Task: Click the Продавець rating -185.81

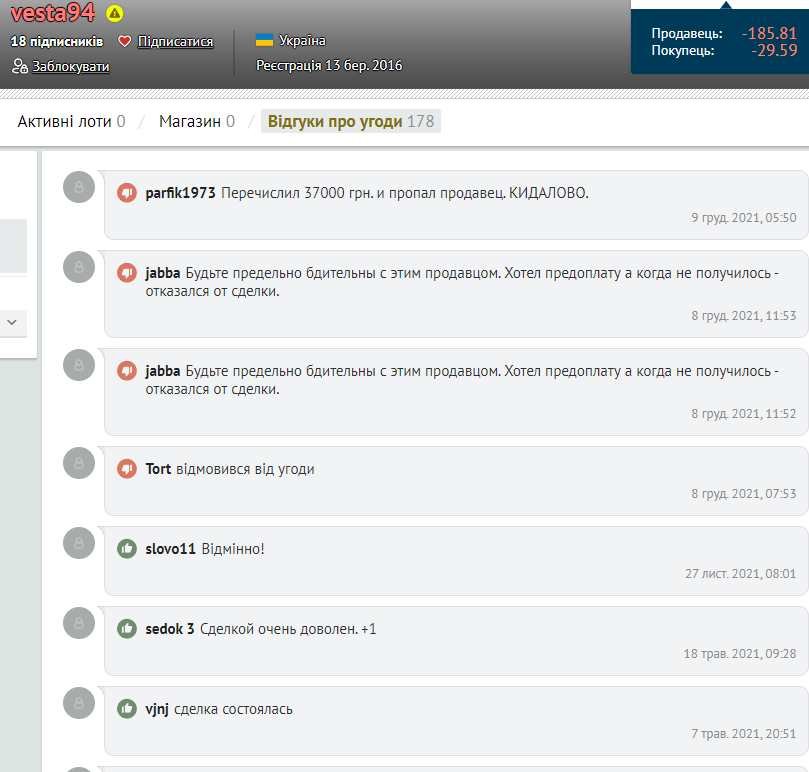Action: click(x=769, y=33)
